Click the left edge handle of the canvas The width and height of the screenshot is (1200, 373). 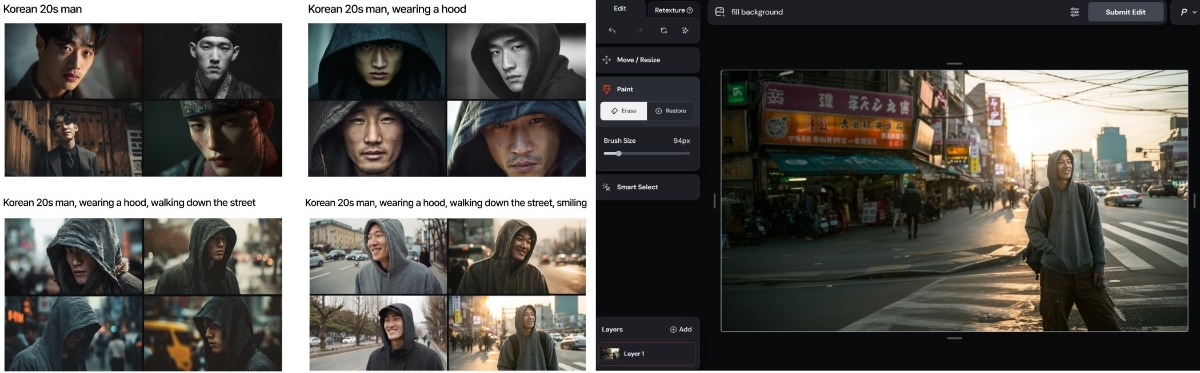point(715,201)
